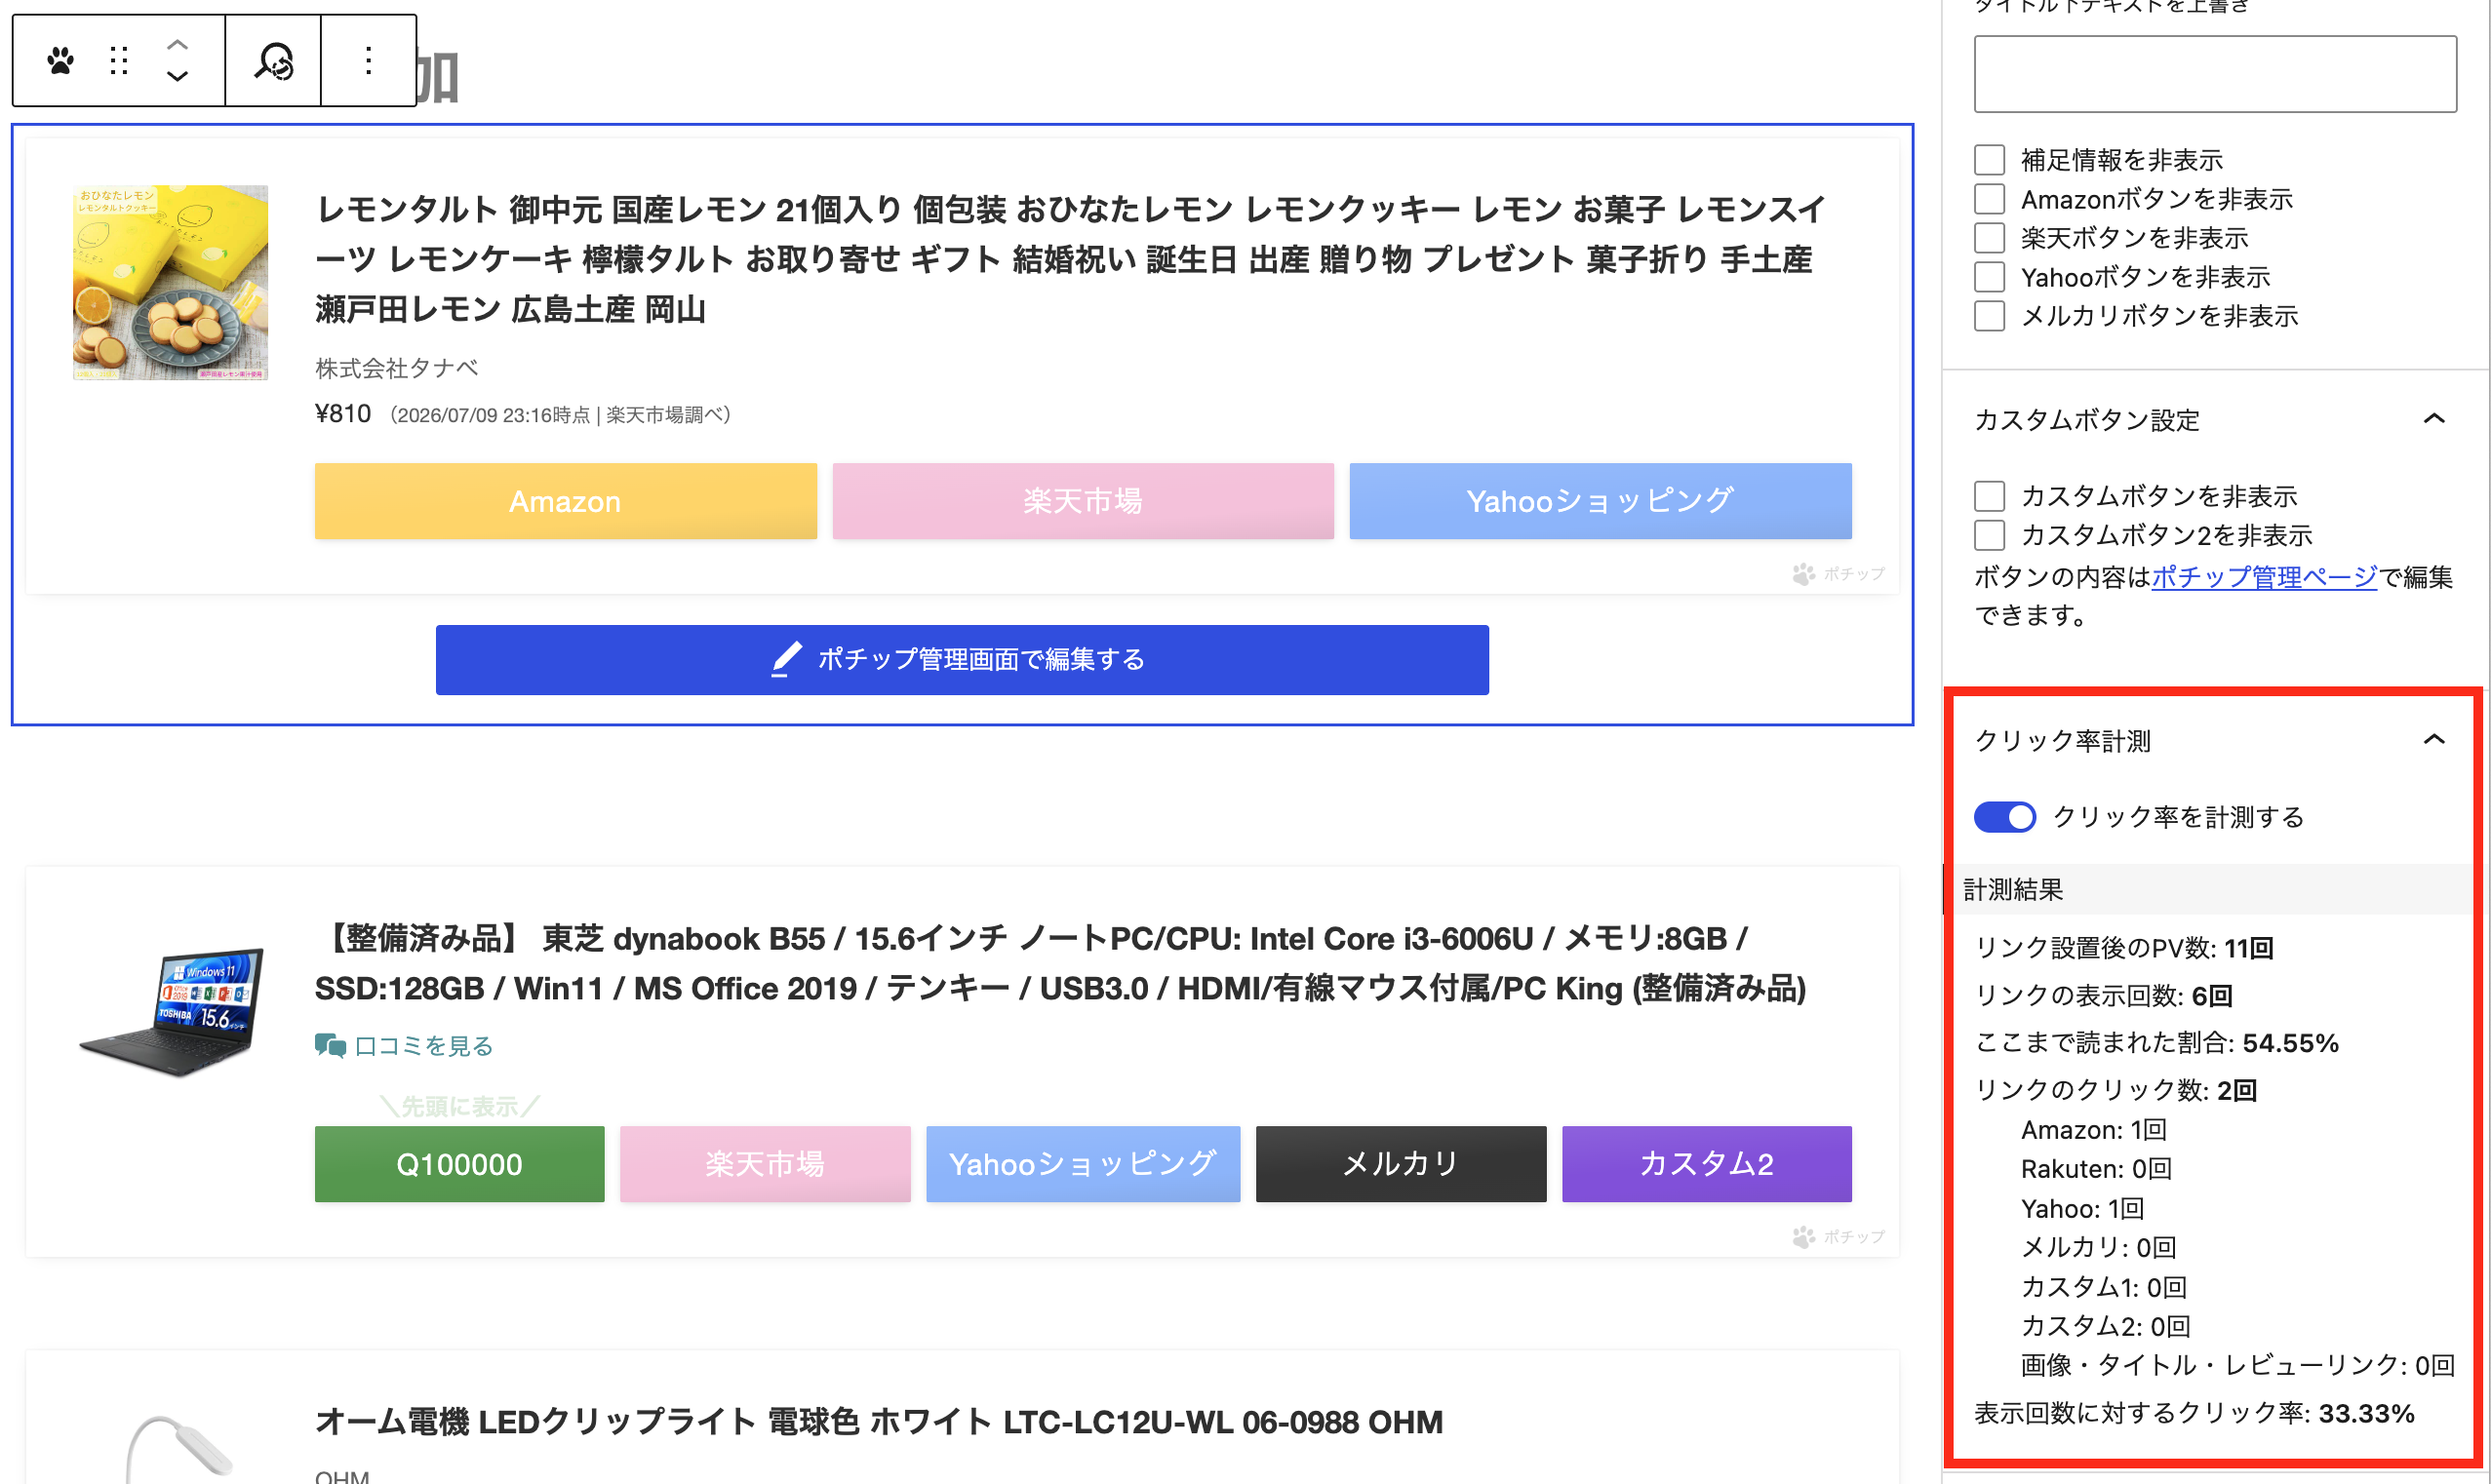Screen dimensions: 2491x1484
Task: Click the Pochipp paw block icon
Action: pos(60,61)
